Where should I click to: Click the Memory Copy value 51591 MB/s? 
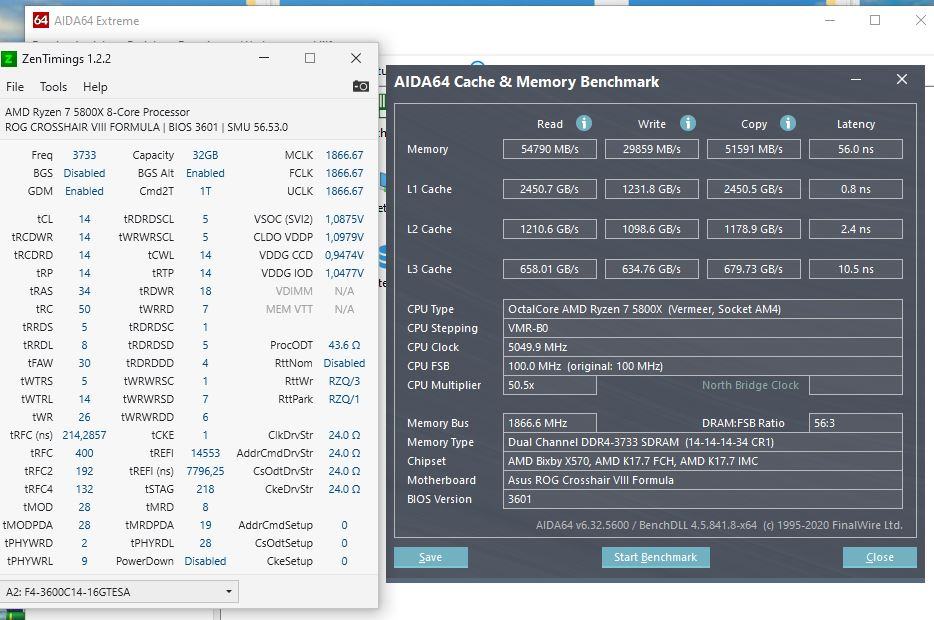(754, 149)
